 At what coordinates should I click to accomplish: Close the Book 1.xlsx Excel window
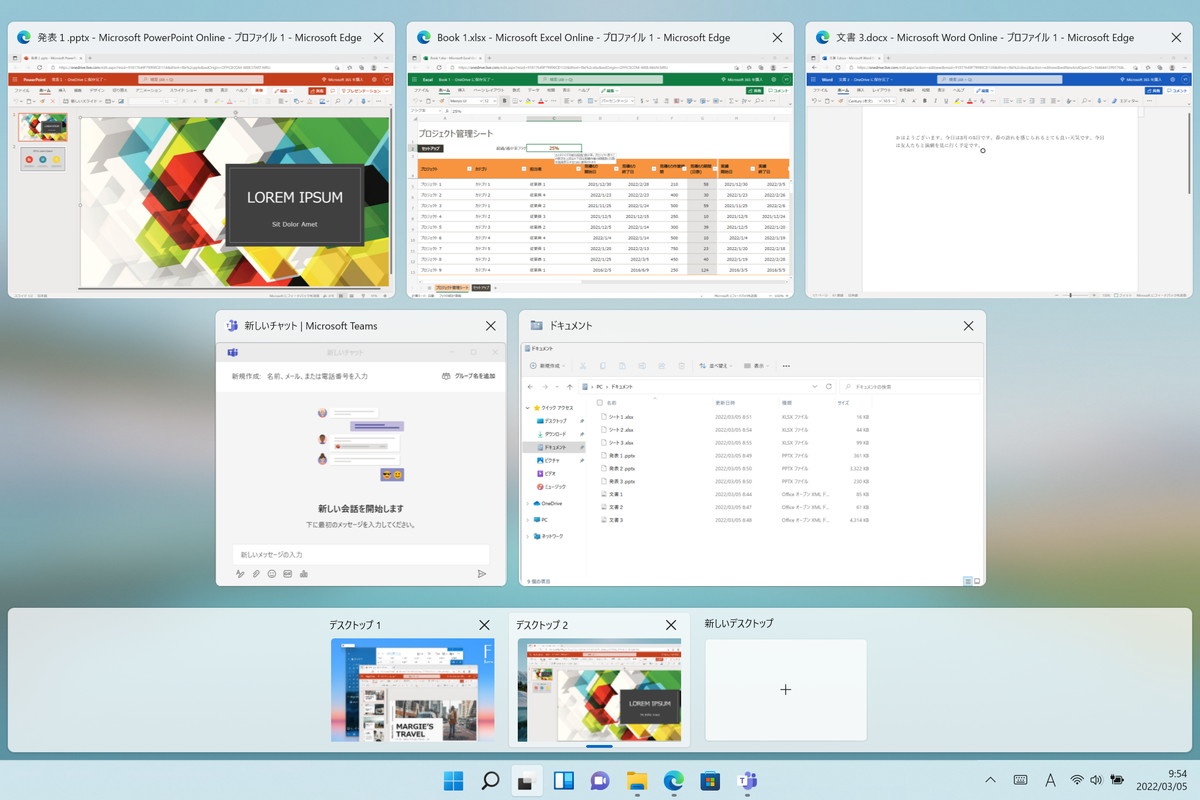point(777,37)
